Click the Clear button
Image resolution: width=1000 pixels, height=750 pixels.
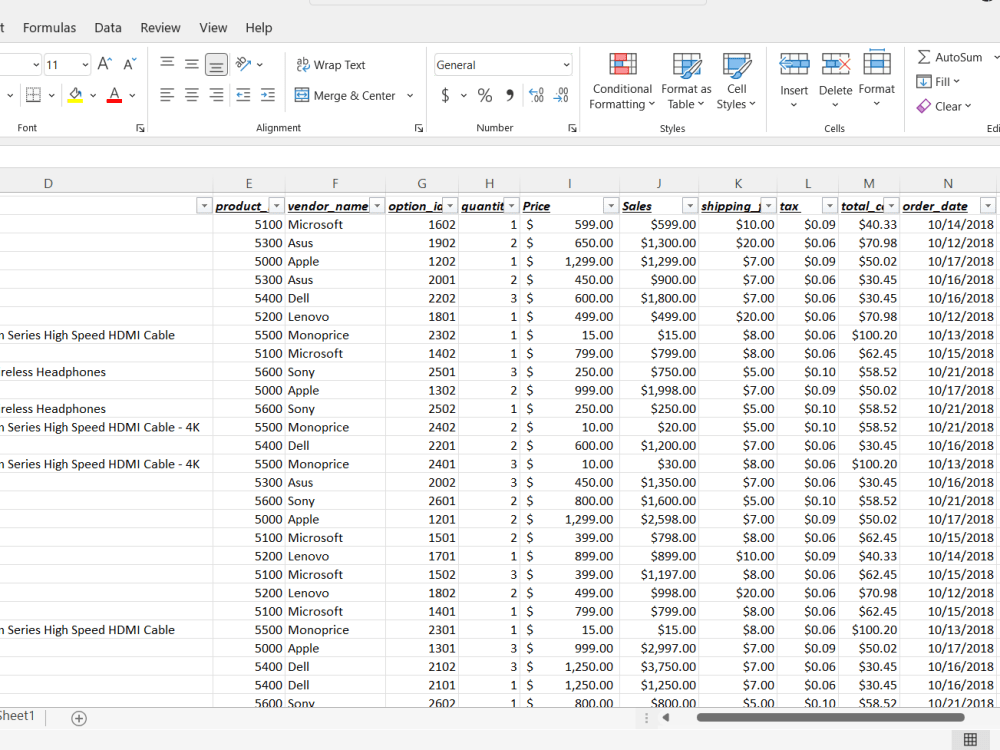[944, 107]
